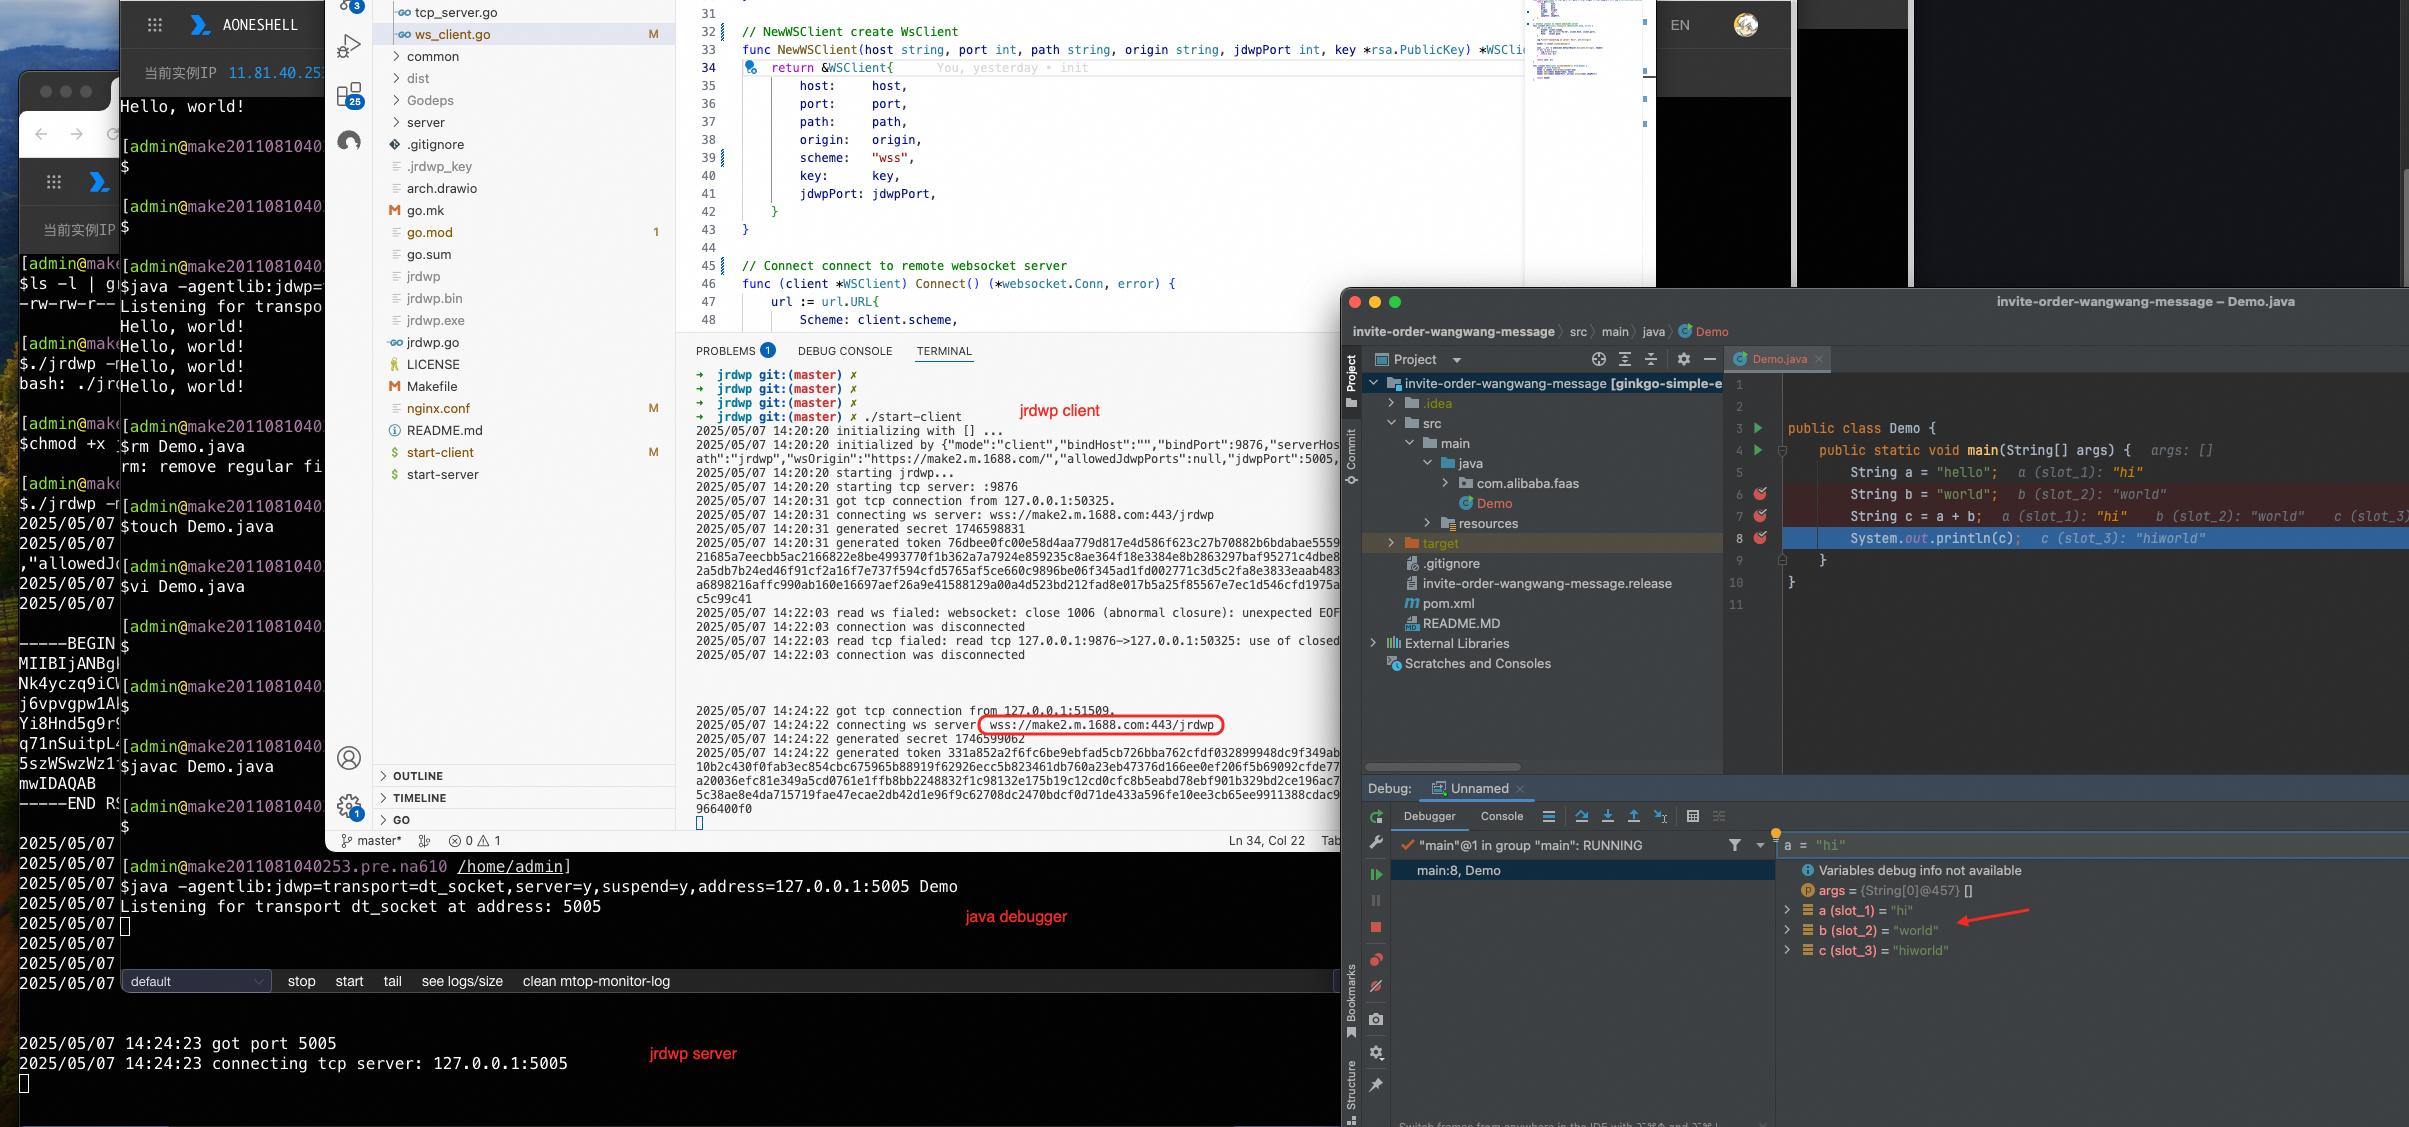Image resolution: width=2409 pixels, height=1127 pixels.
Task: Click Collapse All in Project panel
Action: pyautogui.click(x=1650, y=359)
